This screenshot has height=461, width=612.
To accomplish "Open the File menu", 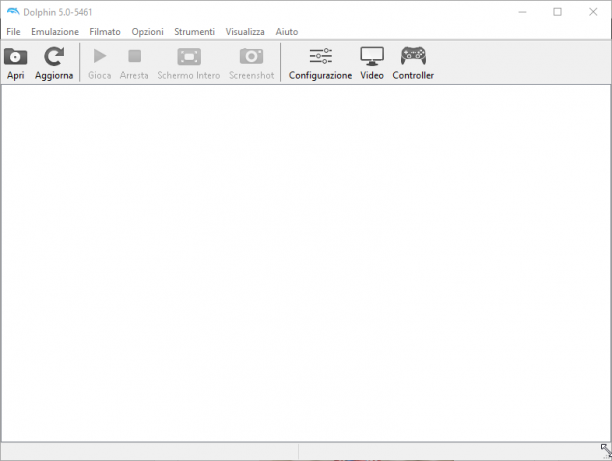I will tap(13, 32).
